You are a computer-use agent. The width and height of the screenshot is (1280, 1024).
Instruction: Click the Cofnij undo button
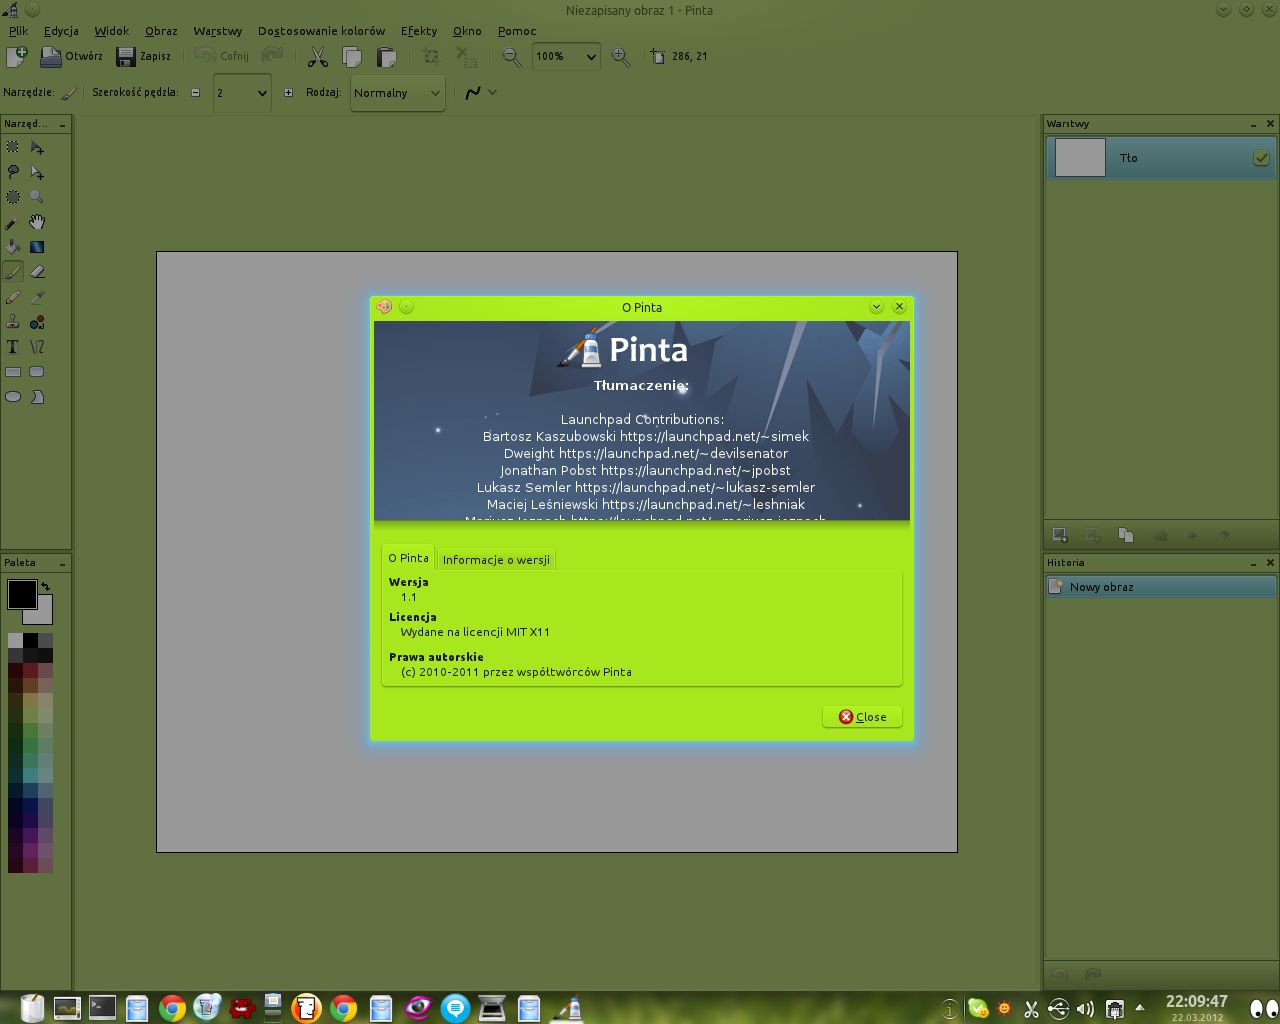coord(222,57)
